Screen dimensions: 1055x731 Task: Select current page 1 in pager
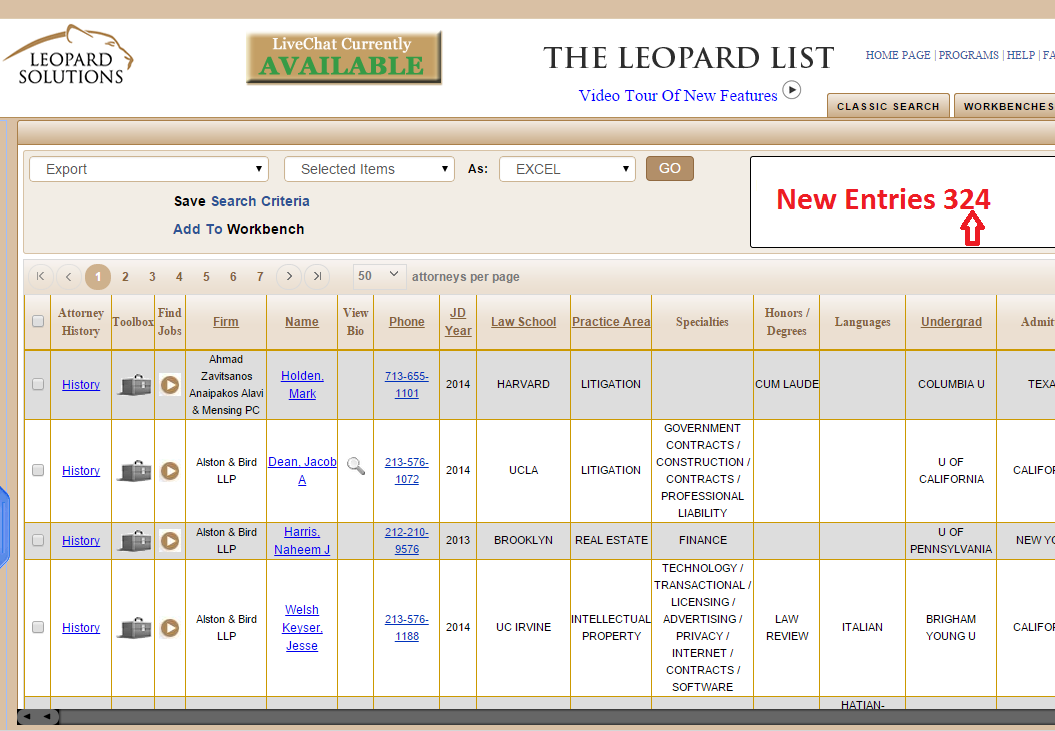(x=98, y=277)
